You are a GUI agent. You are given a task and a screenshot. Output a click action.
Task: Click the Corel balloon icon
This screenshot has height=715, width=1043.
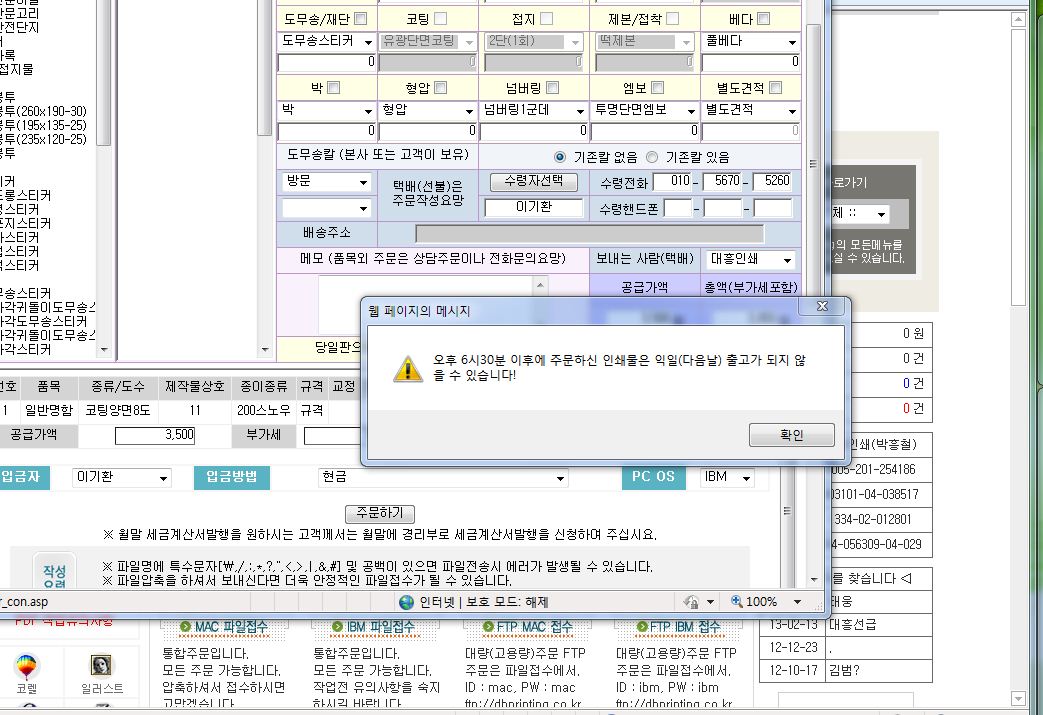28,667
